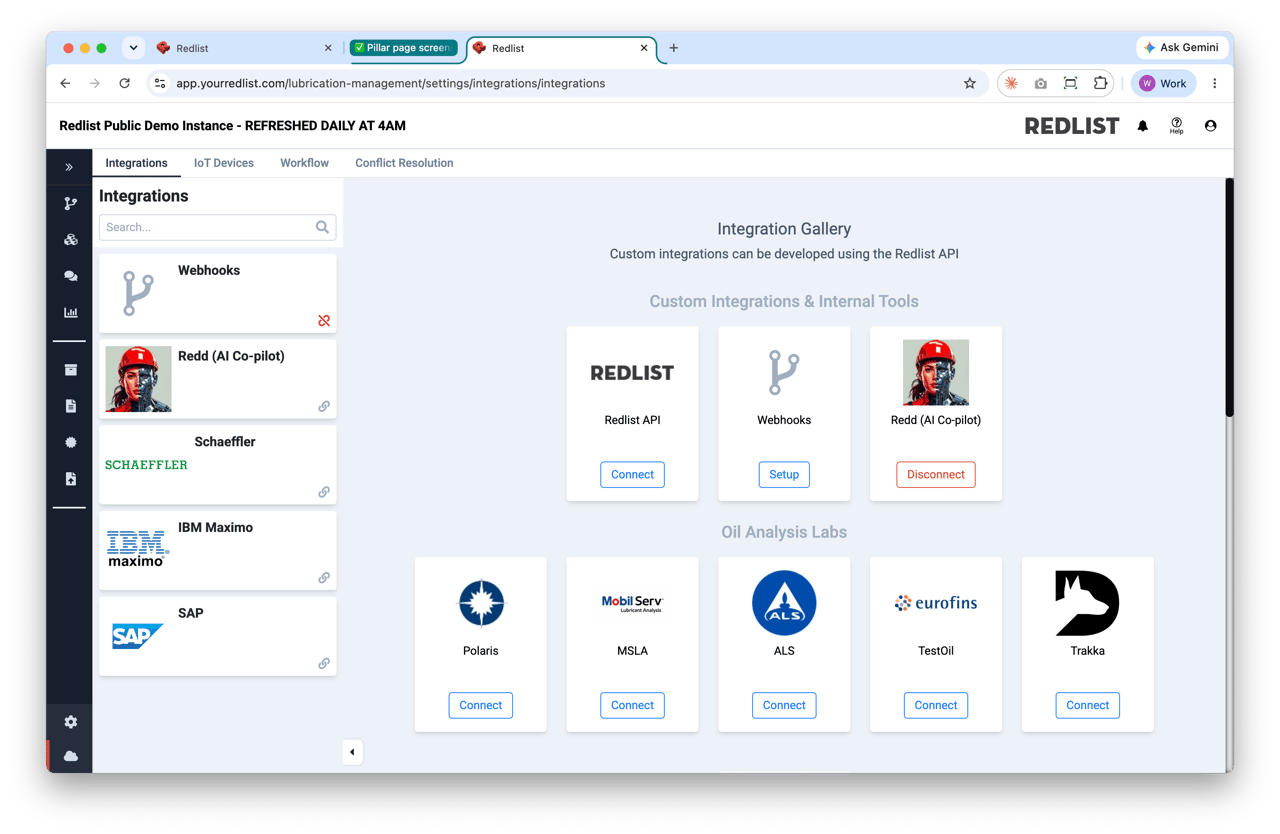This screenshot has height=834, width=1280.
Task: Click the ALS logo in the gallery
Action: click(784, 603)
